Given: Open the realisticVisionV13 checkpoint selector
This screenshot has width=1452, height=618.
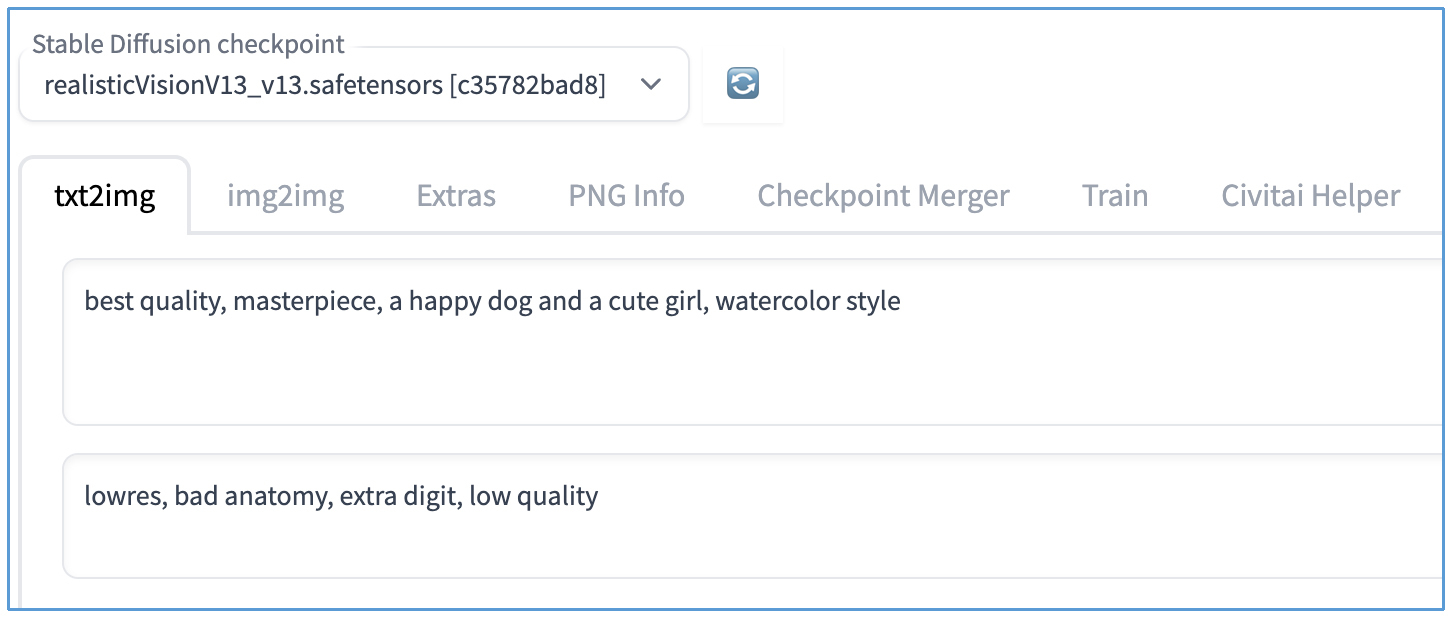Looking at the screenshot, I should coord(325,85).
